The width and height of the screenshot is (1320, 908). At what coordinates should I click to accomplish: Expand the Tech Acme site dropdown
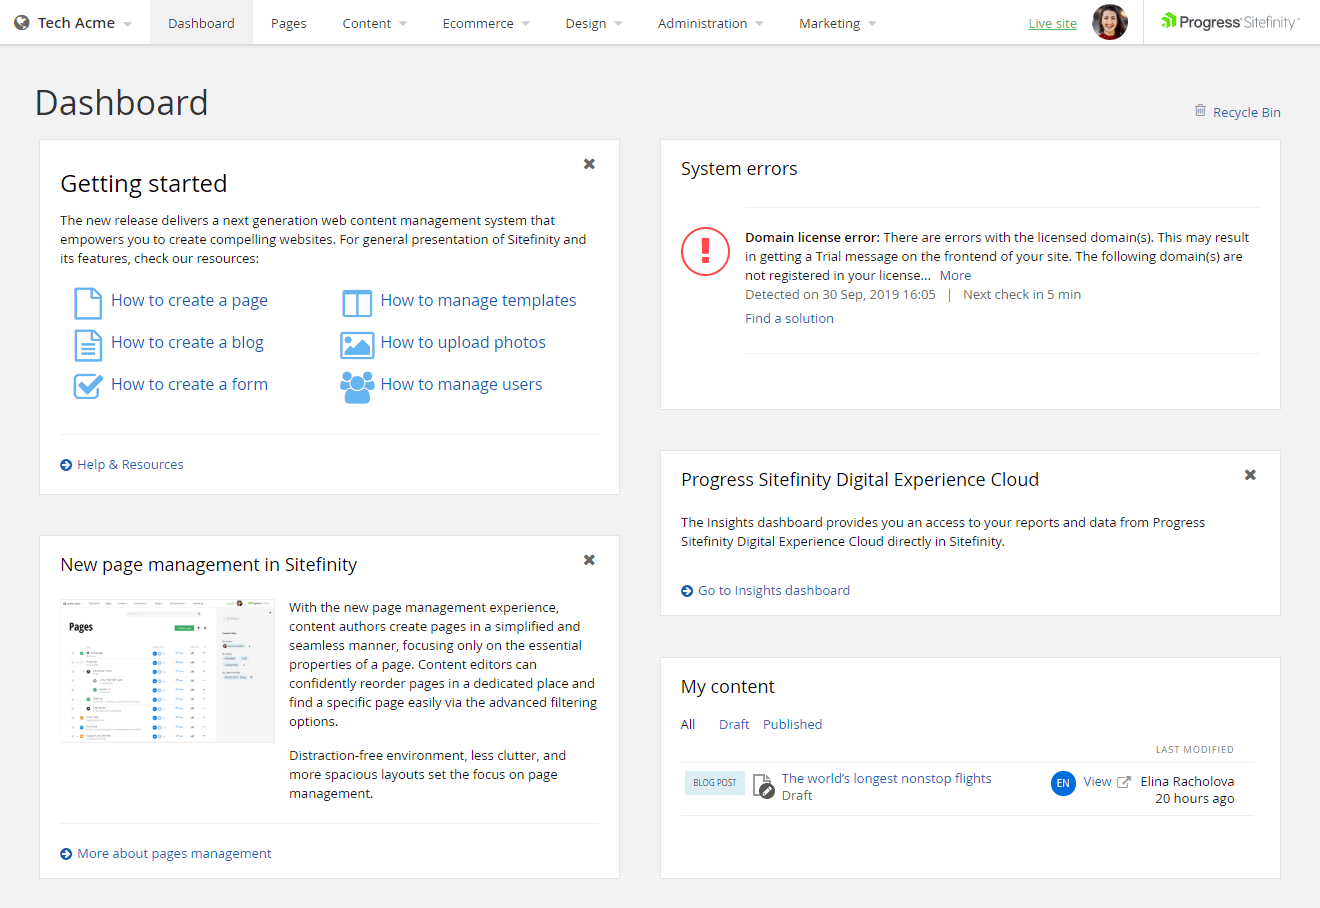coord(73,23)
